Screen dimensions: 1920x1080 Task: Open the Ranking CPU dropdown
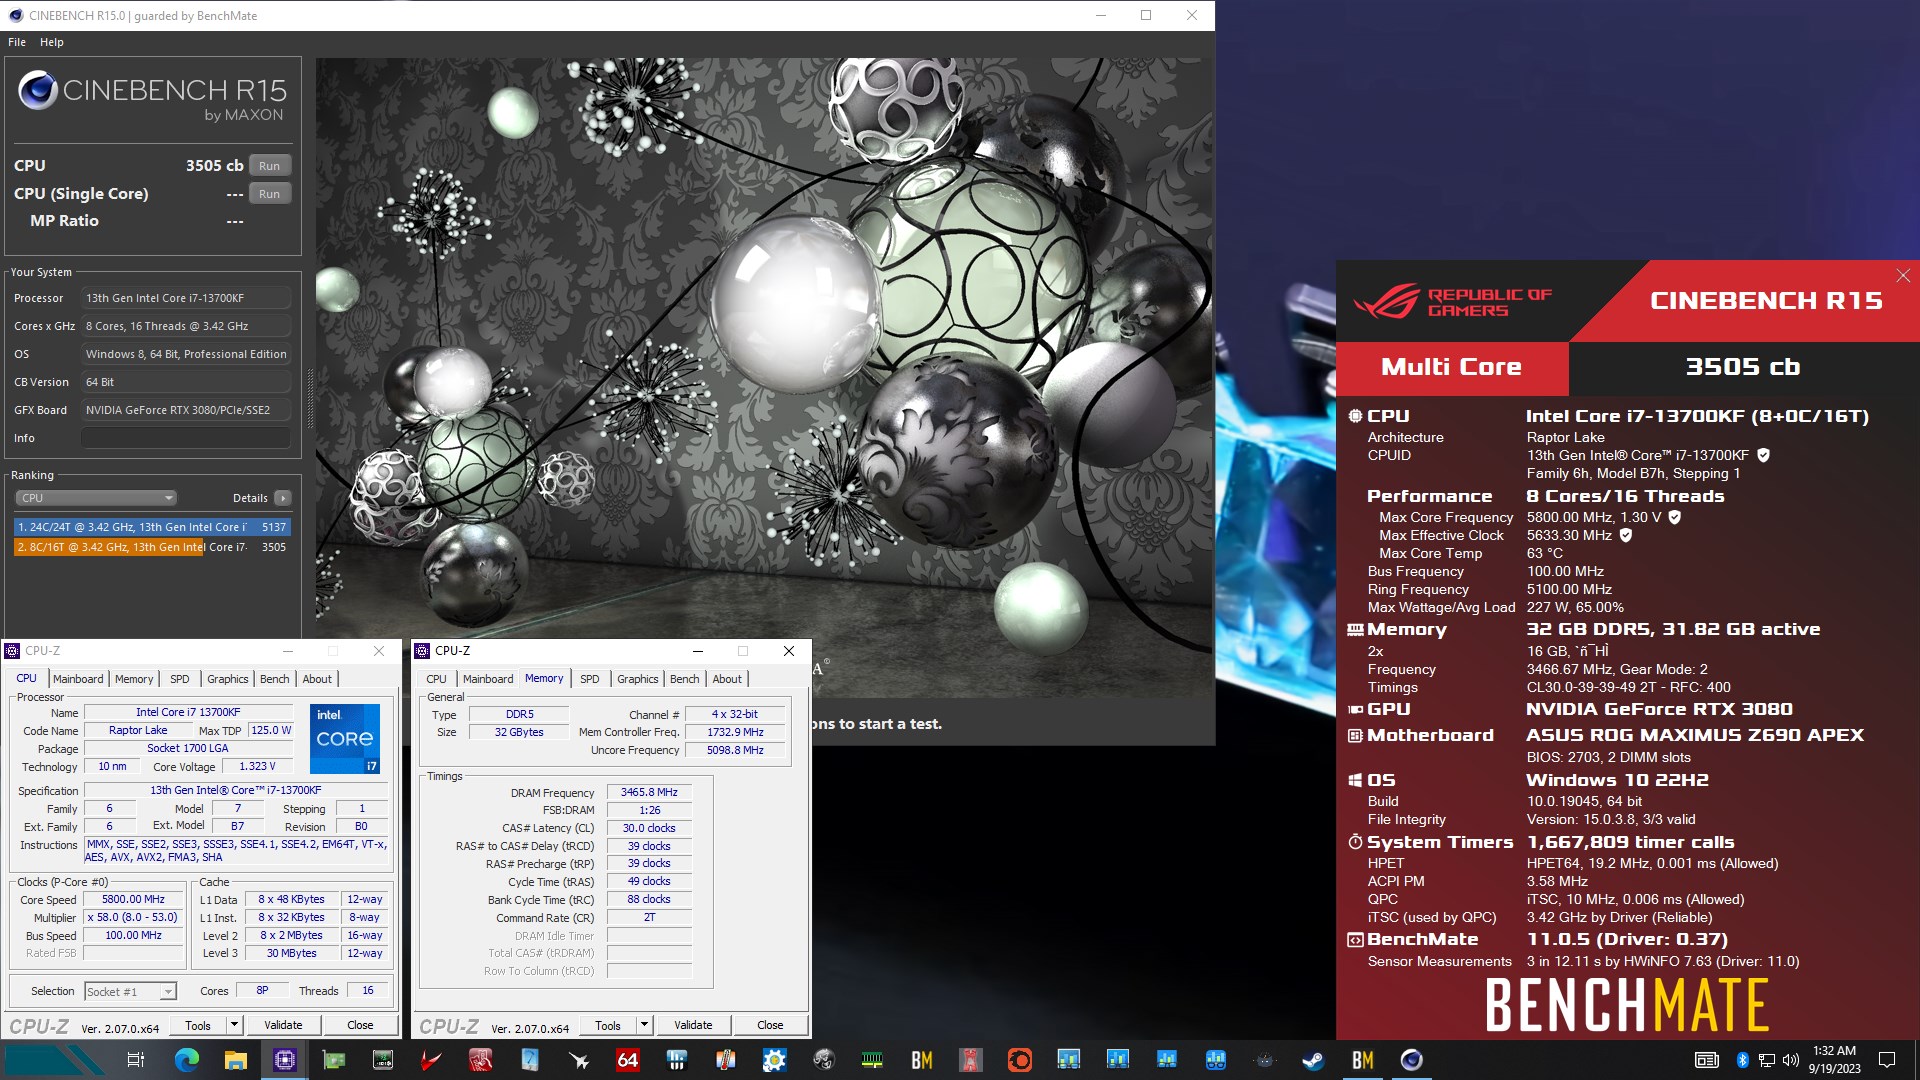(x=96, y=498)
